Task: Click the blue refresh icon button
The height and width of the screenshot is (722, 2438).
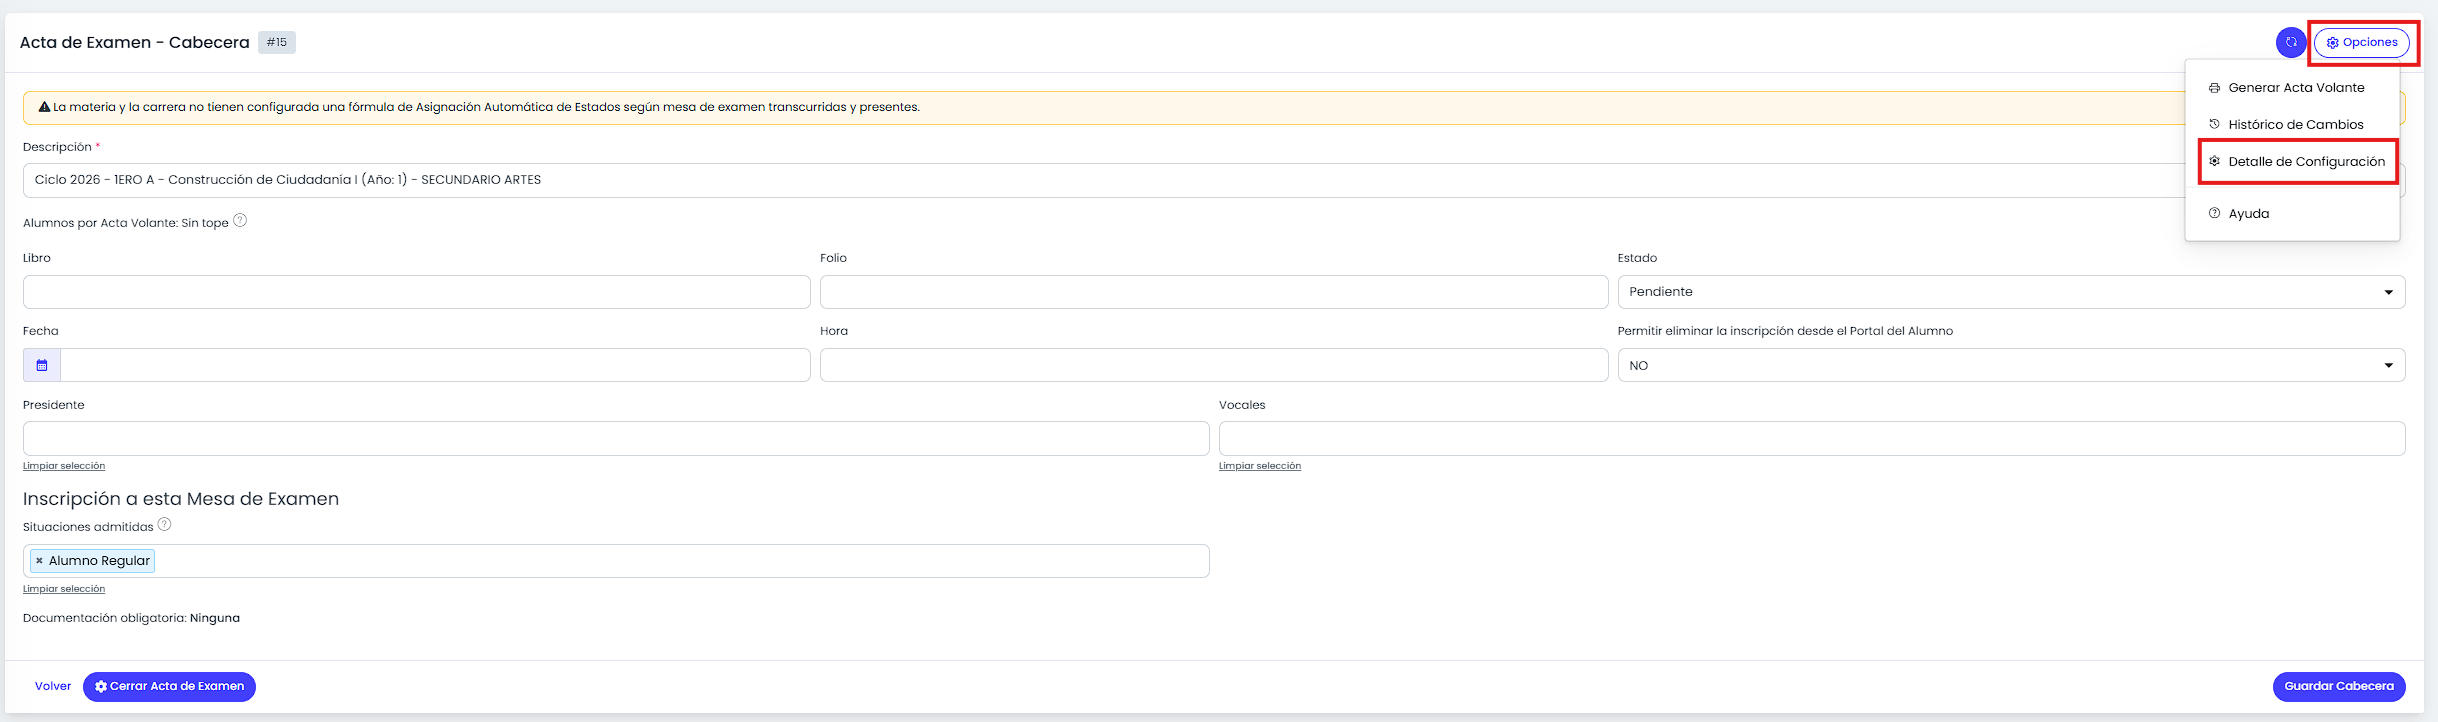Action: coord(2290,42)
